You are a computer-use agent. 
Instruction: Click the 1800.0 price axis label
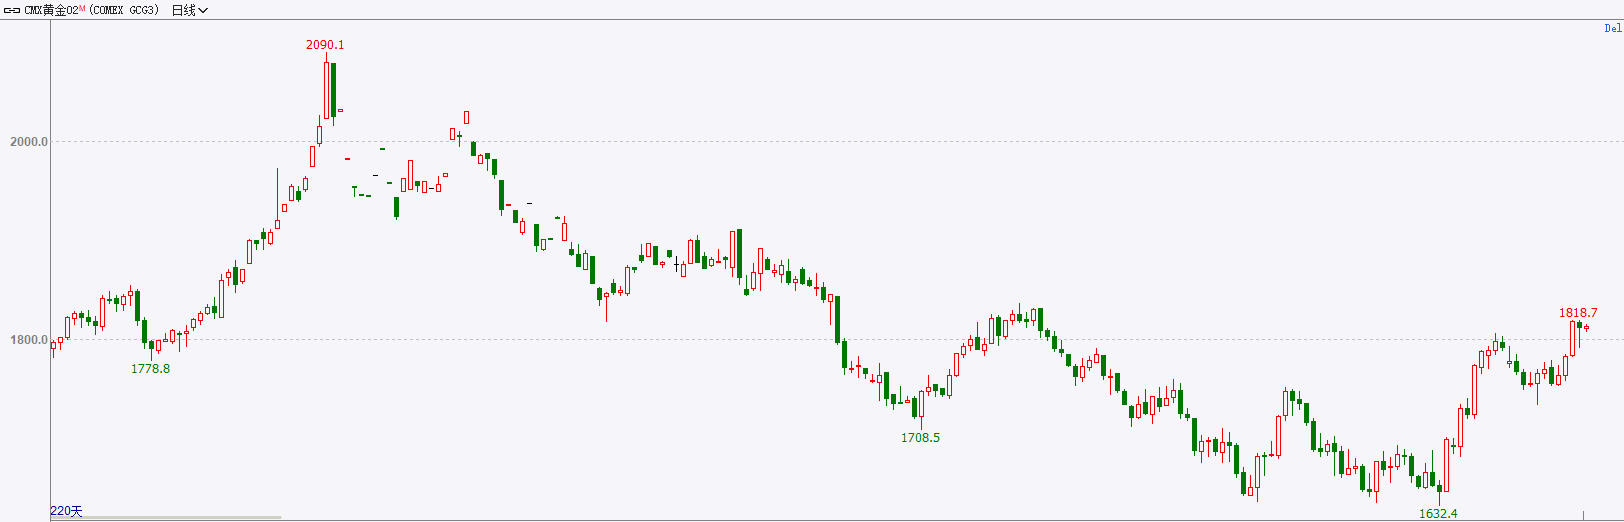29,340
